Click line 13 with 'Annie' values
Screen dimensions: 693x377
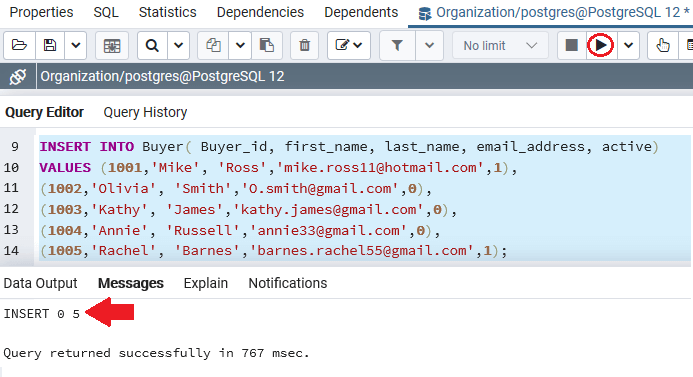pos(240,230)
